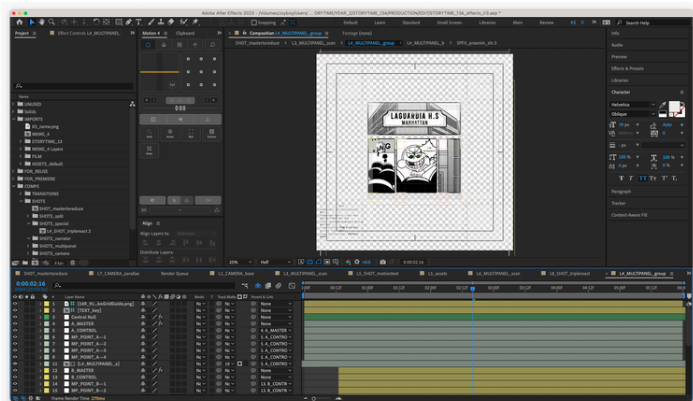Select the Rectangle shape tool

point(118,22)
